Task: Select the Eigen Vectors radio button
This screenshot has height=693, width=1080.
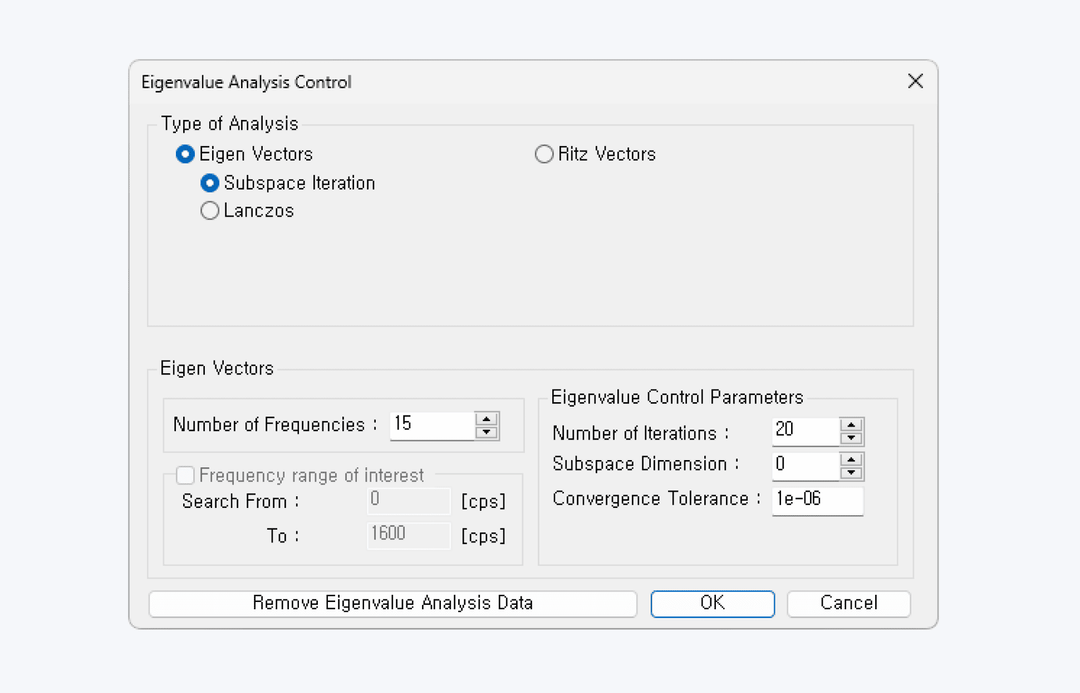Action: pyautogui.click(x=185, y=154)
